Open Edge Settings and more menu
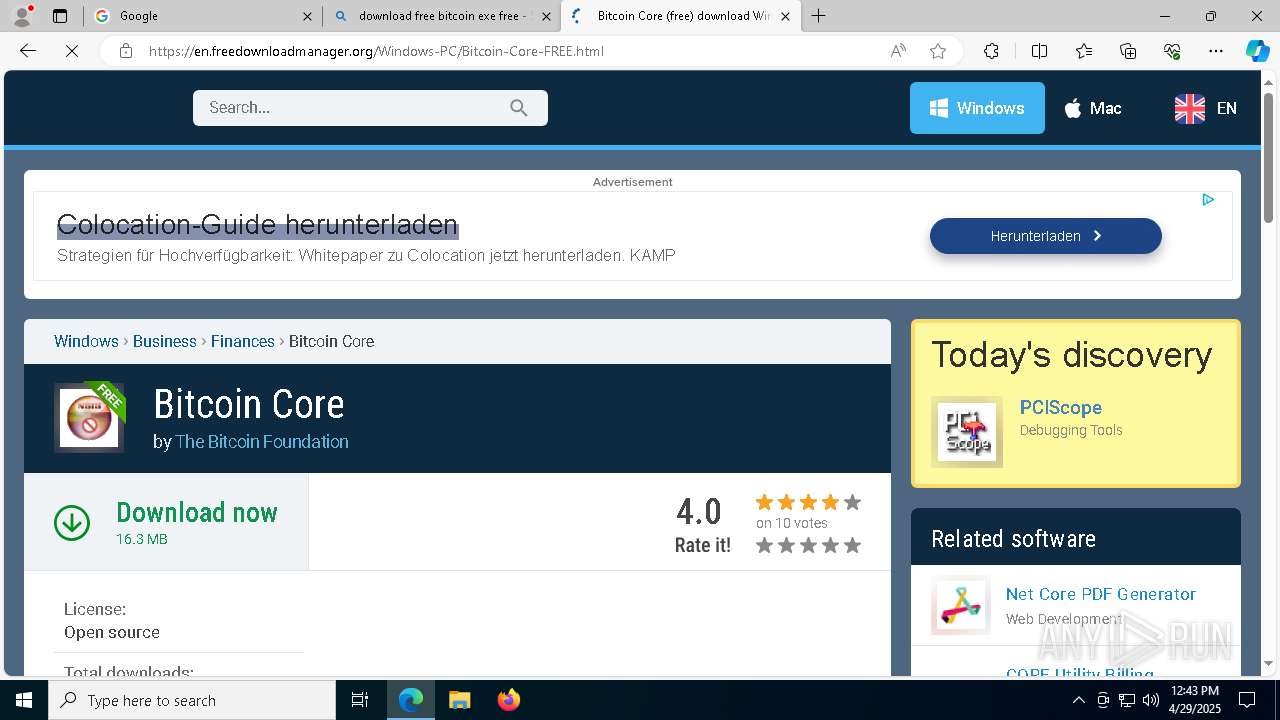This screenshot has height=720, width=1280. 1216,51
